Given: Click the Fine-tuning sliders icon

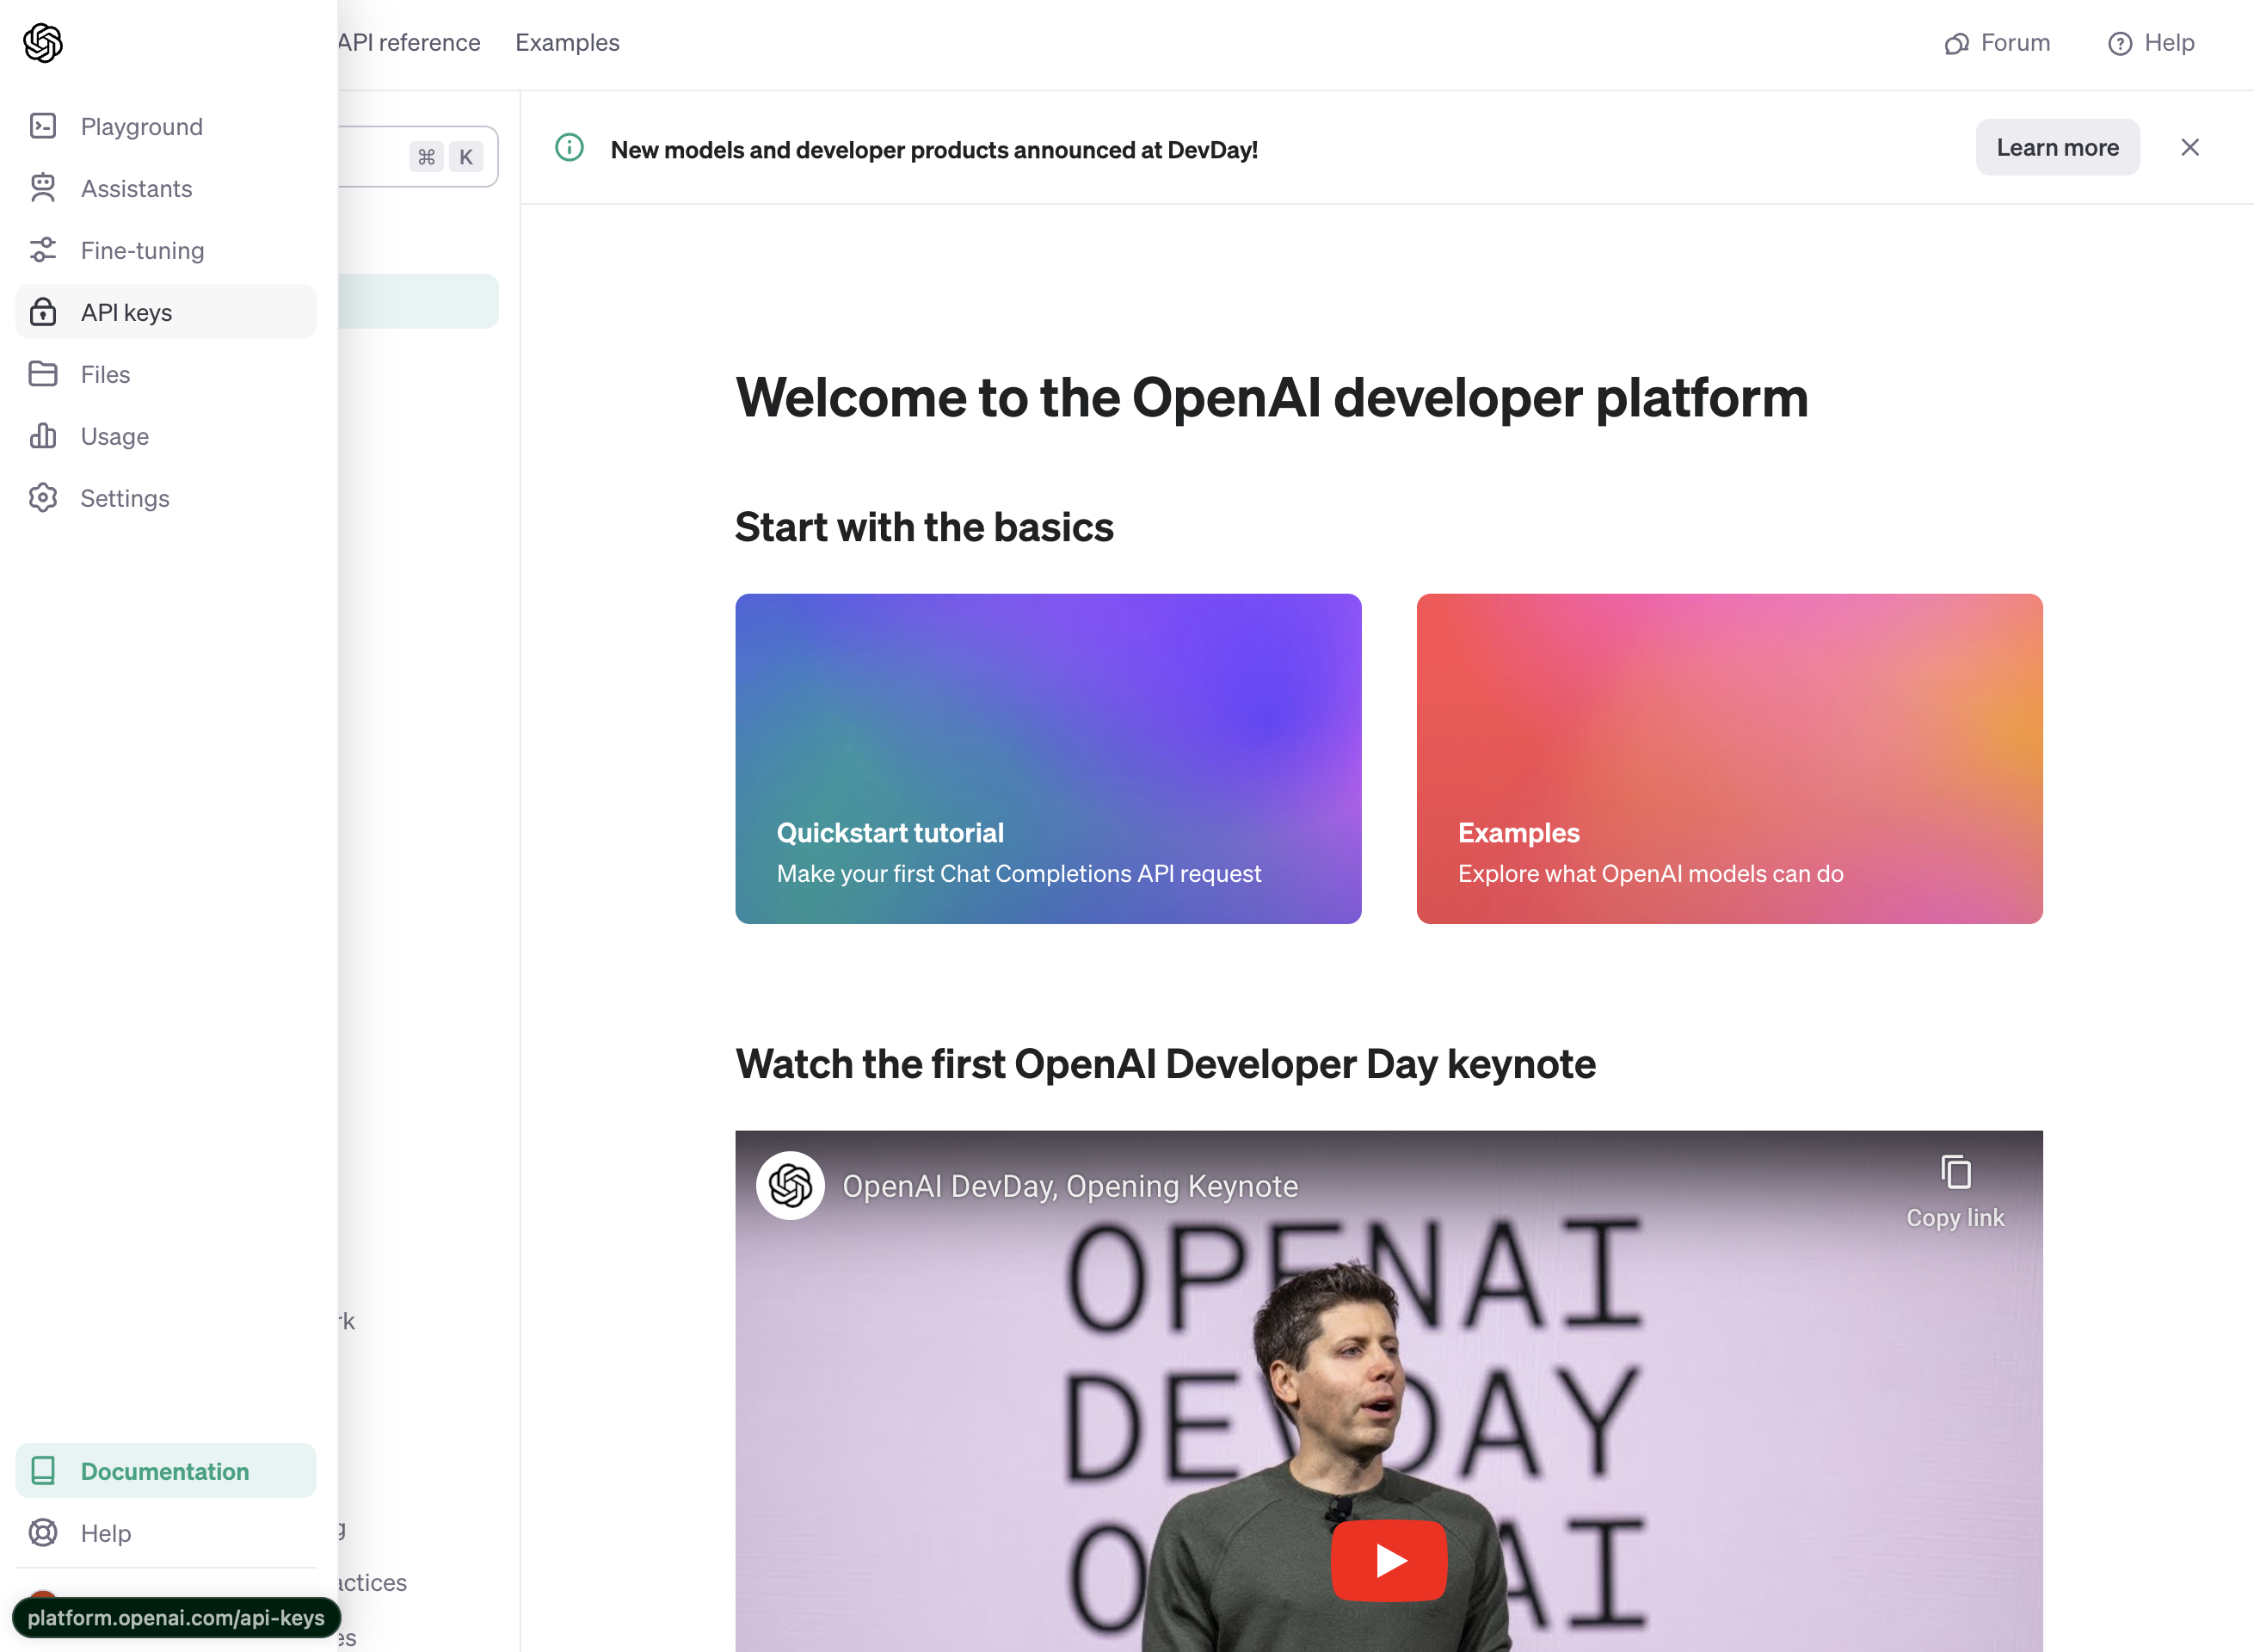Looking at the screenshot, I should point(43,250).
